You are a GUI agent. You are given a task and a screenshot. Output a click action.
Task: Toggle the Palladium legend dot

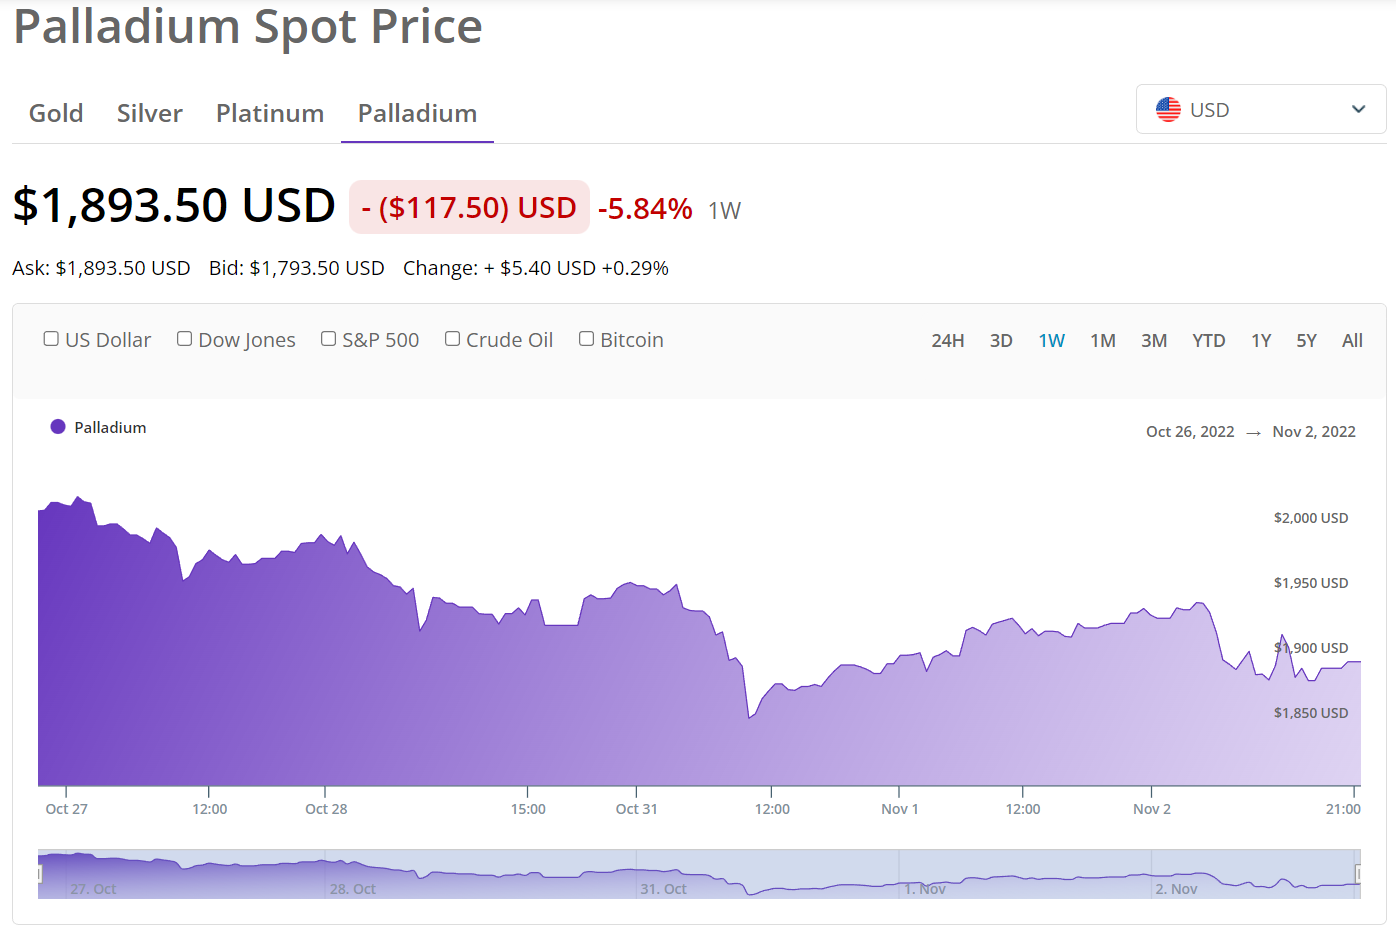58,427
